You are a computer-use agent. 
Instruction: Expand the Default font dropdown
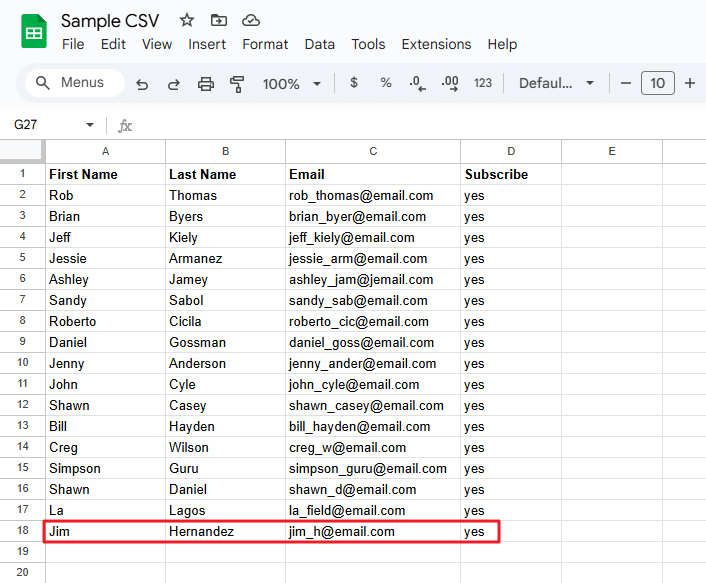(x=556, y=83)
